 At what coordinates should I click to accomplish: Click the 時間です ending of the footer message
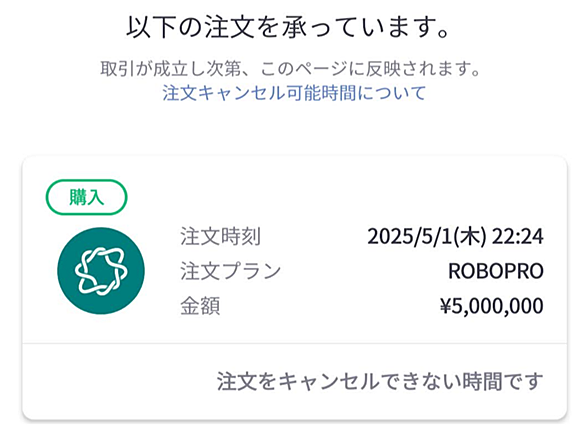point(503,381)
